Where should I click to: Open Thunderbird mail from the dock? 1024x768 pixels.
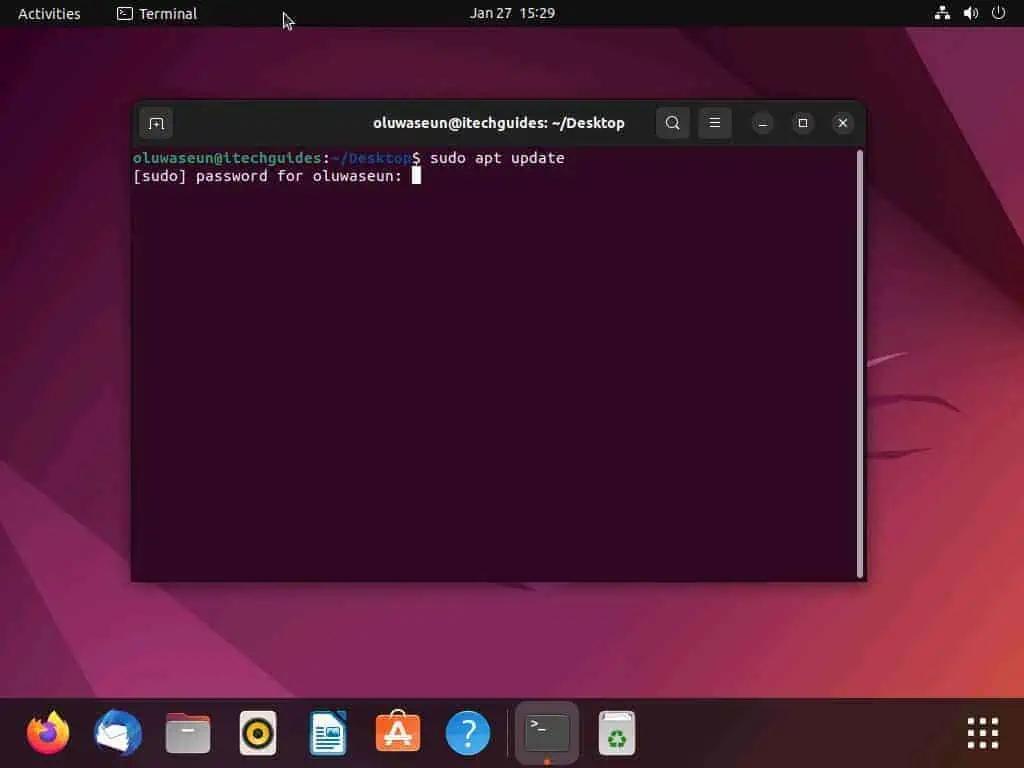coord(117,732)
